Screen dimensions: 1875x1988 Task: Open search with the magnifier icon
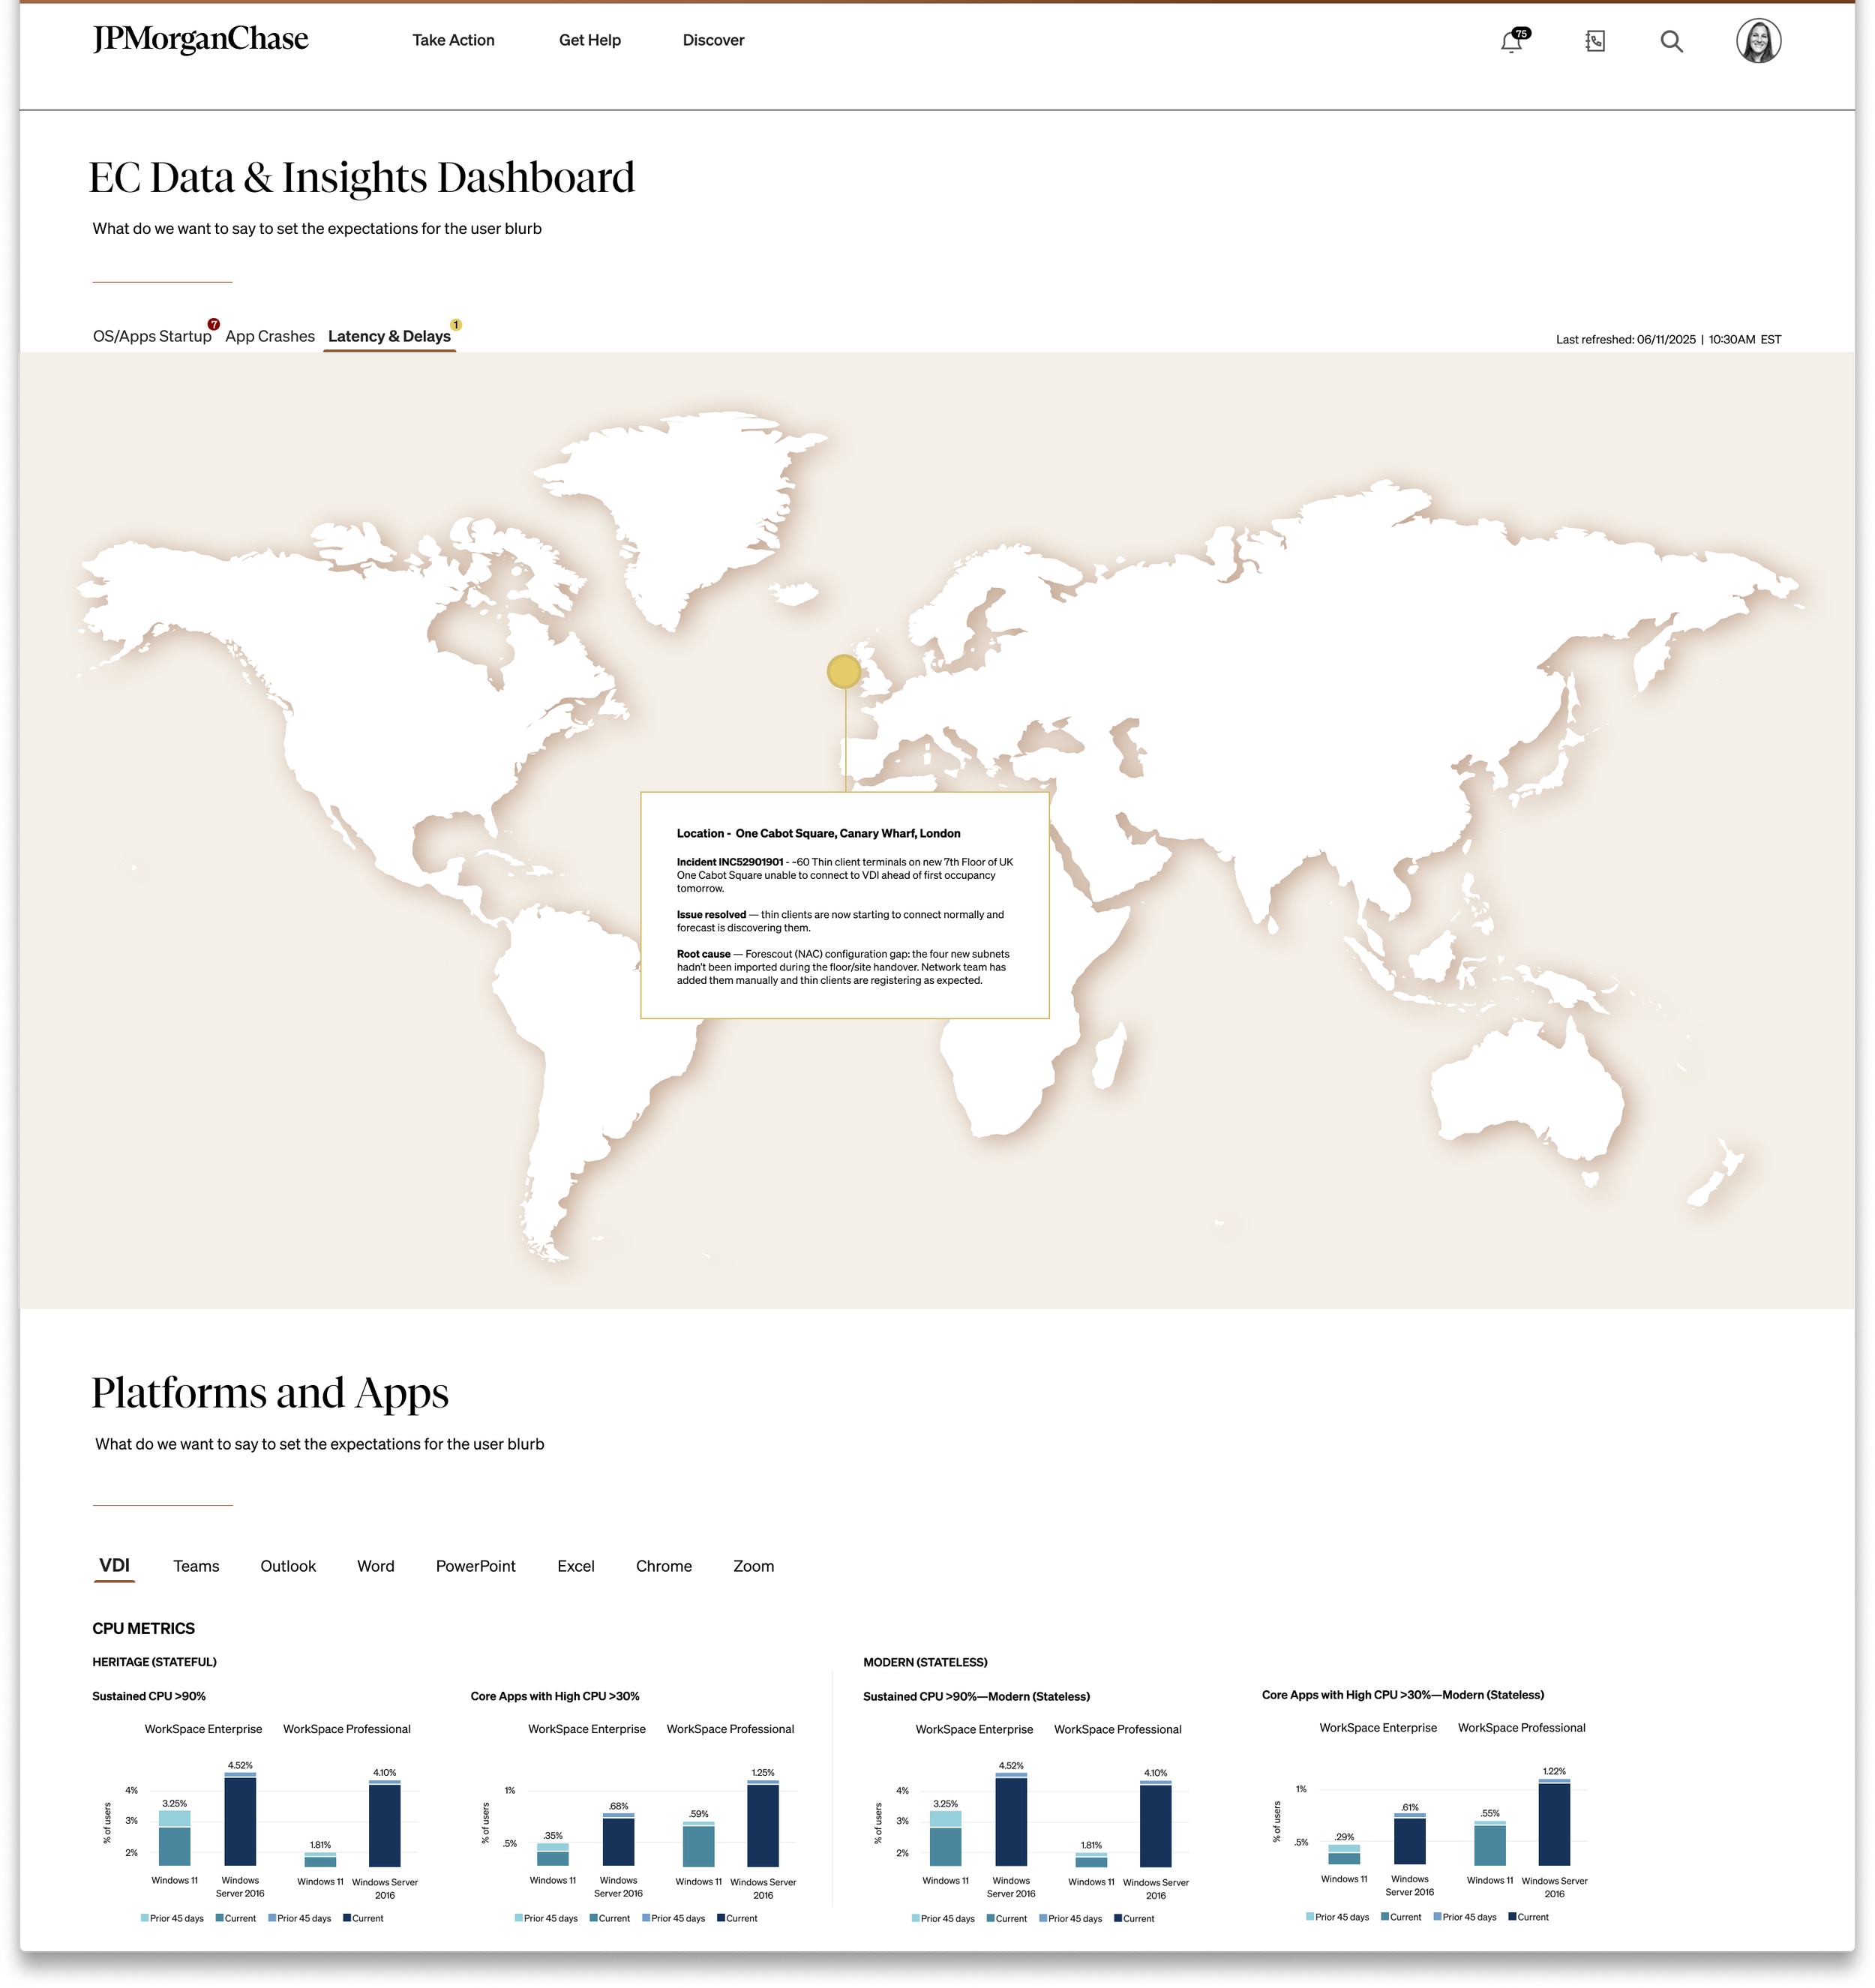(x=1671, y=41)
